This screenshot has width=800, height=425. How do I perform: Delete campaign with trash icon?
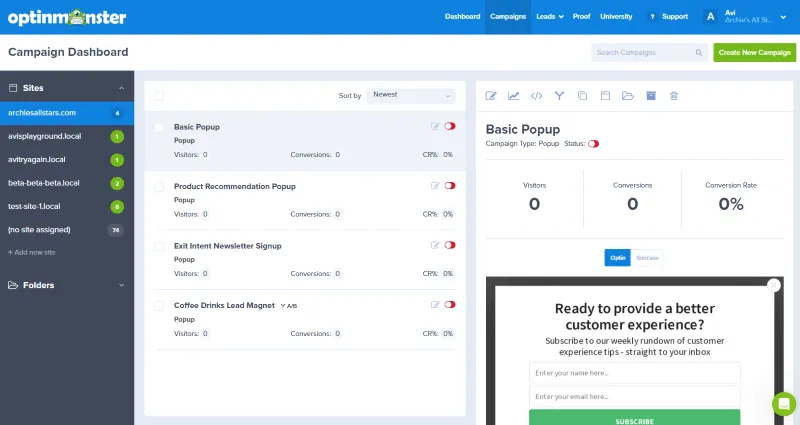tap(674, 96)
